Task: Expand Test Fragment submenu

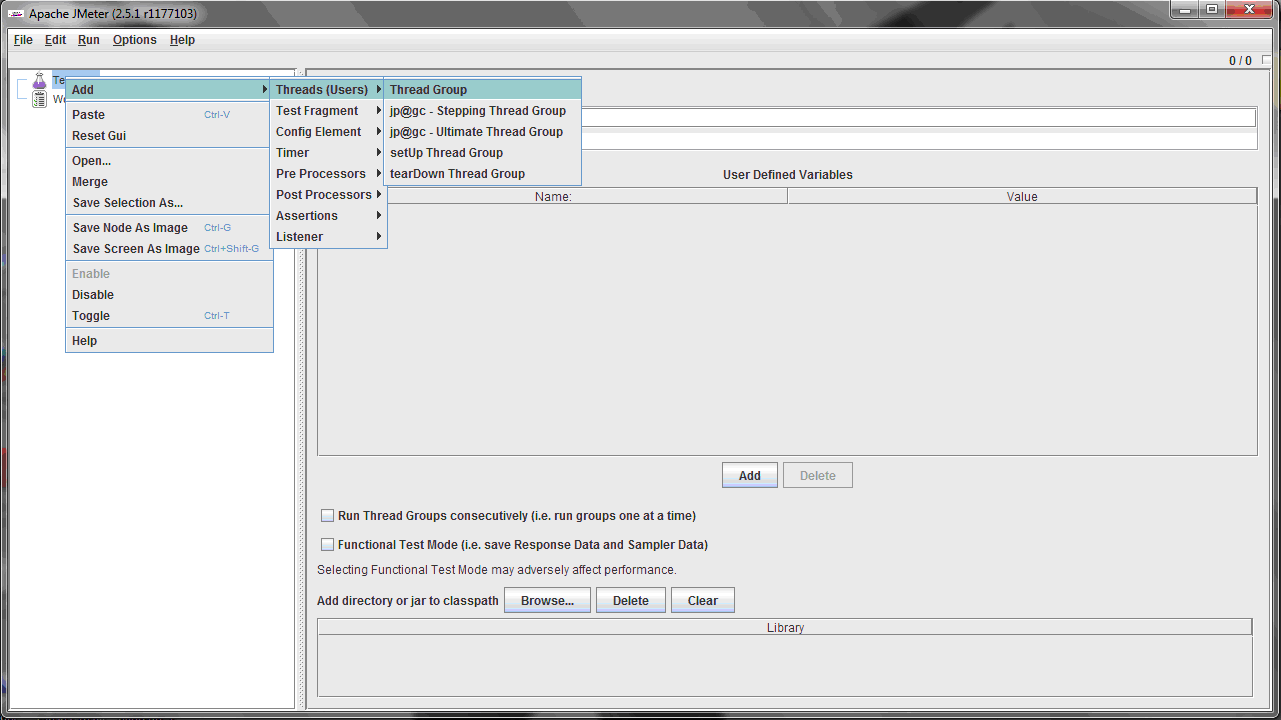Action: point(328,111)
